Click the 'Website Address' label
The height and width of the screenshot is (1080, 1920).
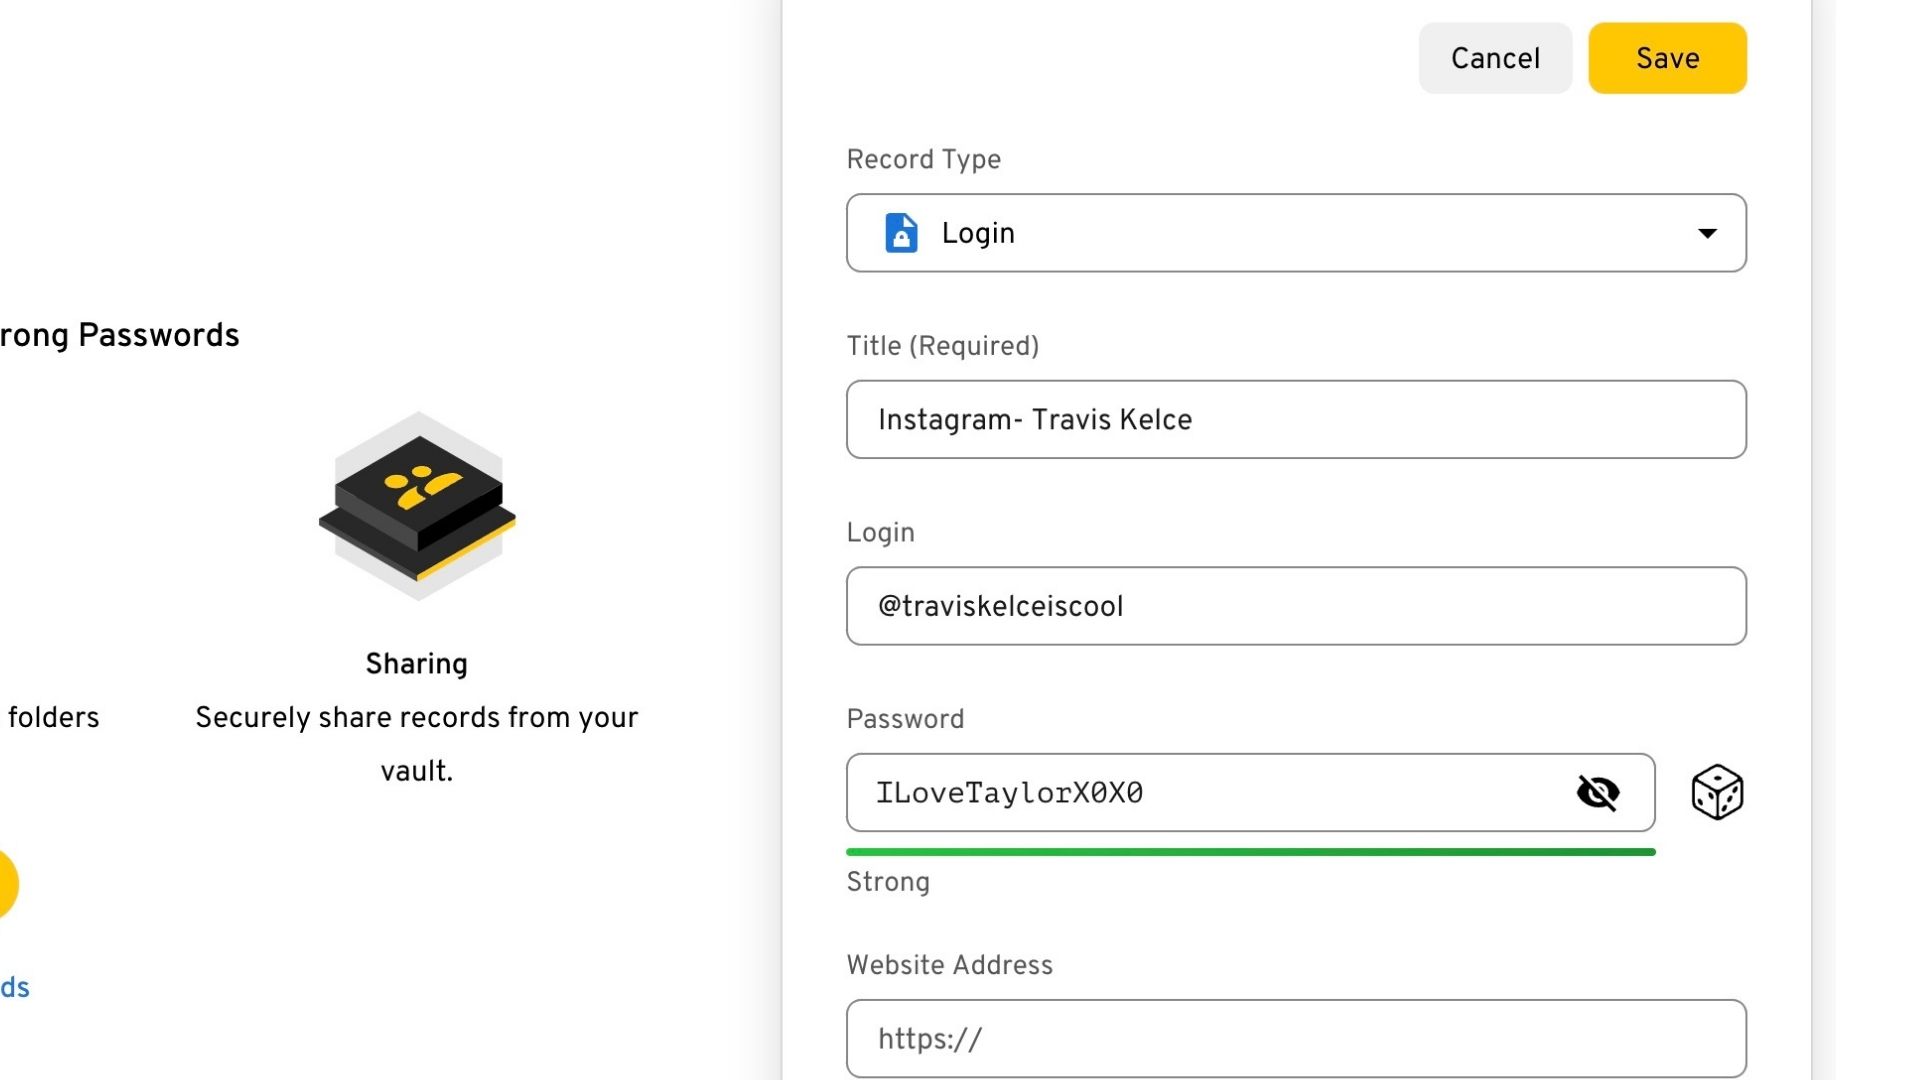[x=950, y=965]
